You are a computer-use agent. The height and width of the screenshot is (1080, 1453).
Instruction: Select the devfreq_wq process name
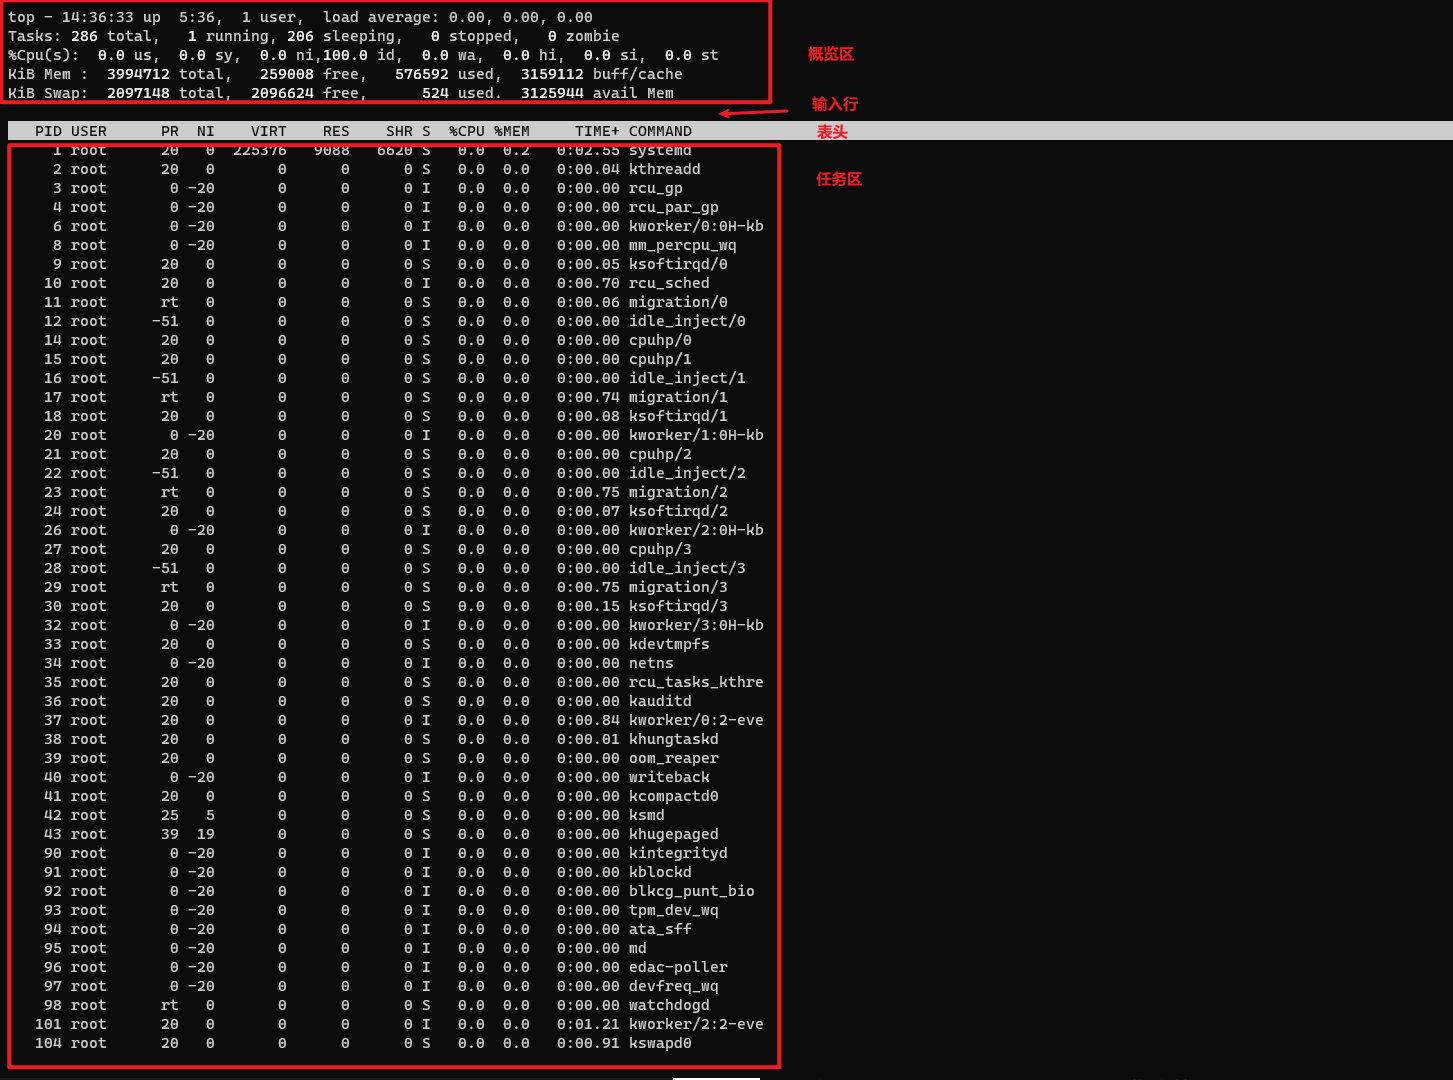coord(674,986)
